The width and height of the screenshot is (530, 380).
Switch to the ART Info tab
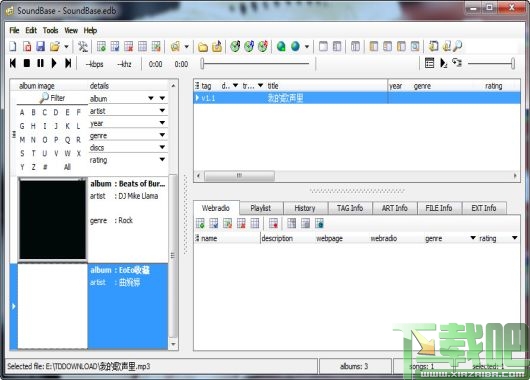[394, 208]
